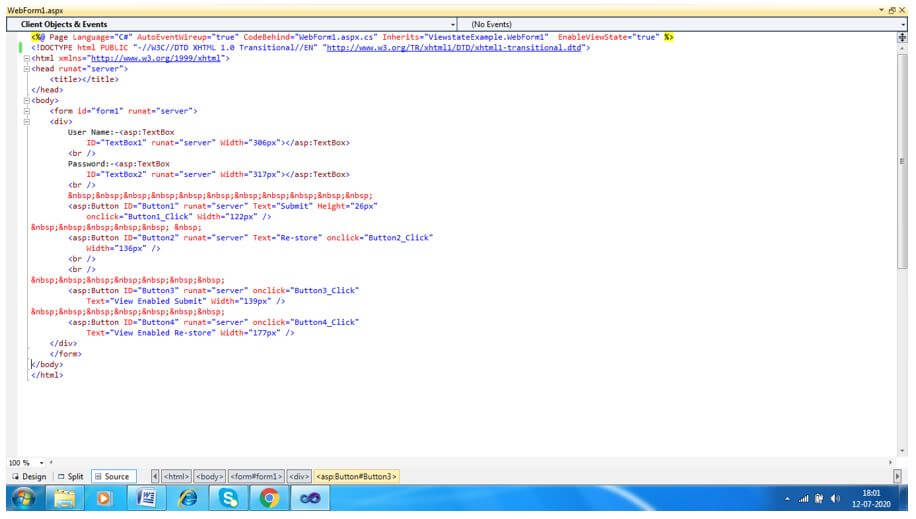Launch Windows Media Player taskbar icon
The image size is (916, 519).
[104, 499]
